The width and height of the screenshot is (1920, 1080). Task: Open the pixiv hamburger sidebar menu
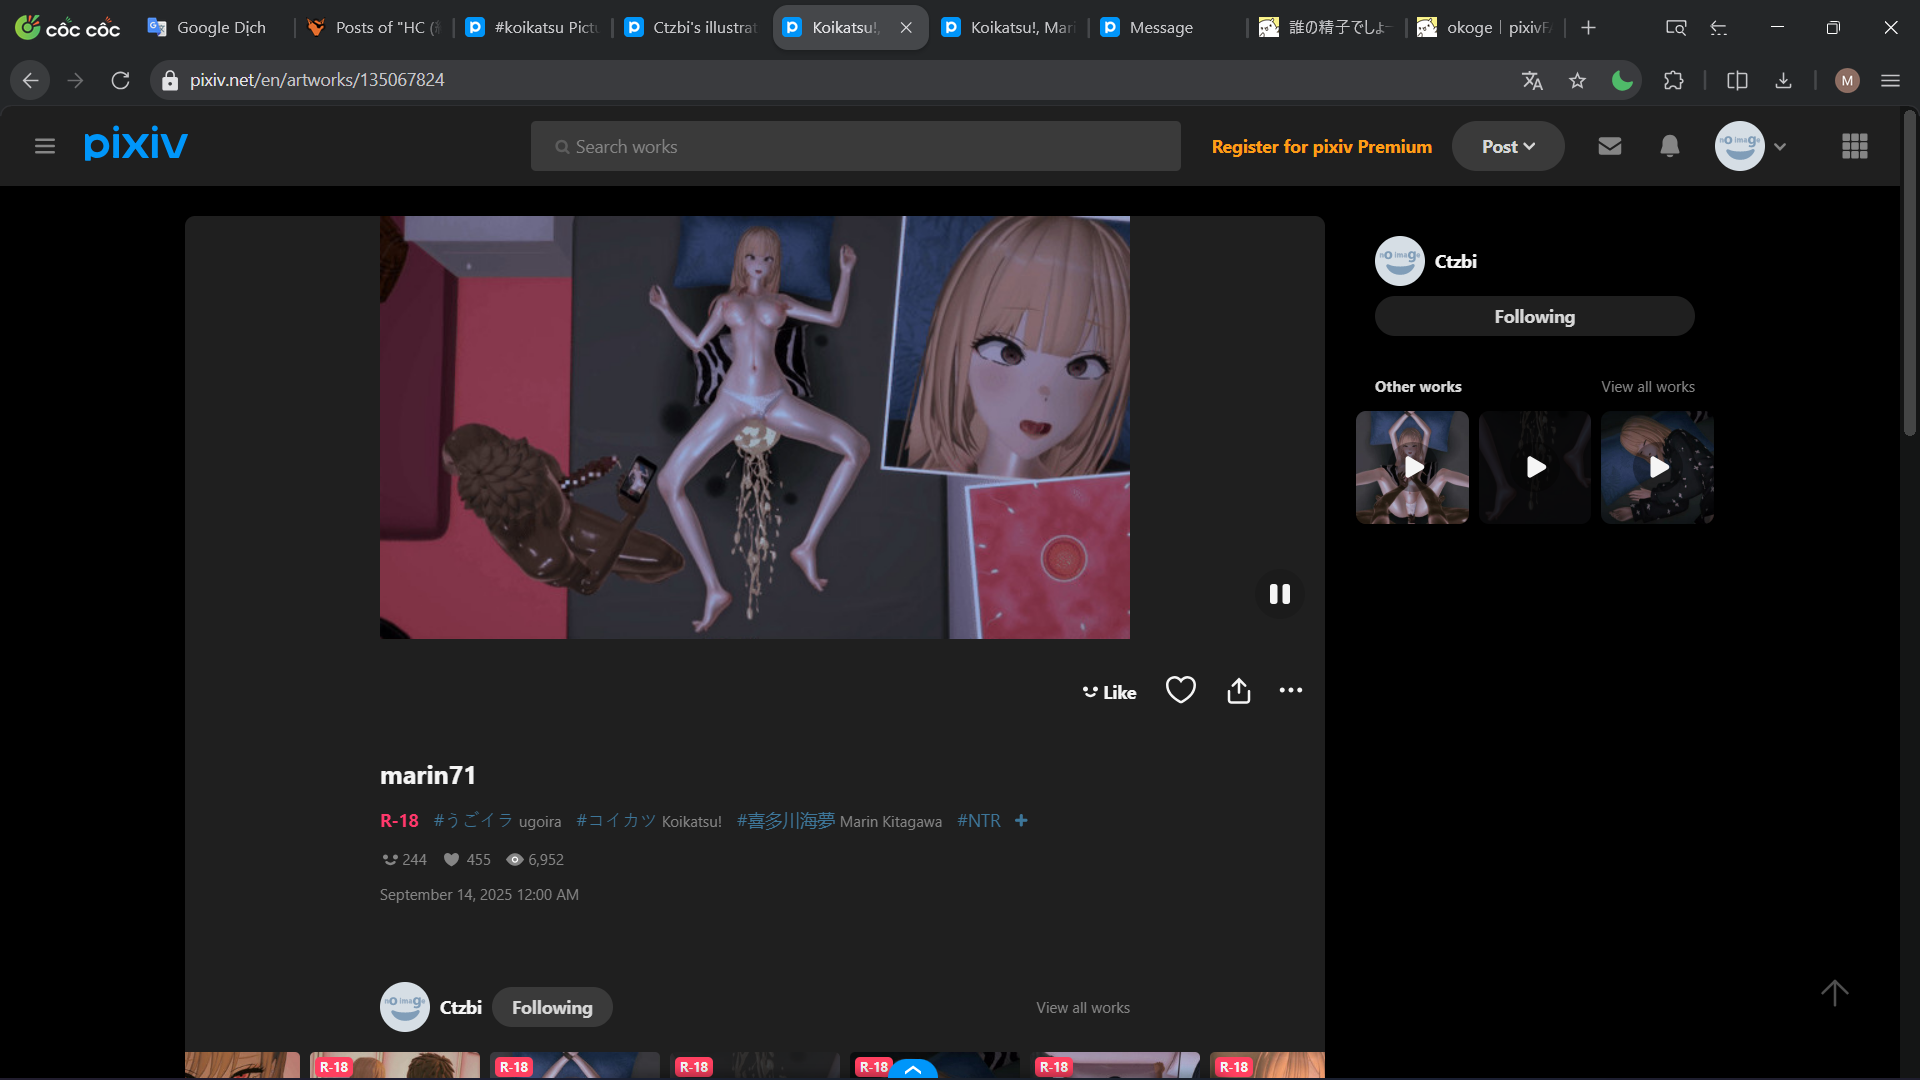pyautogui.click(x=44, y=146)
